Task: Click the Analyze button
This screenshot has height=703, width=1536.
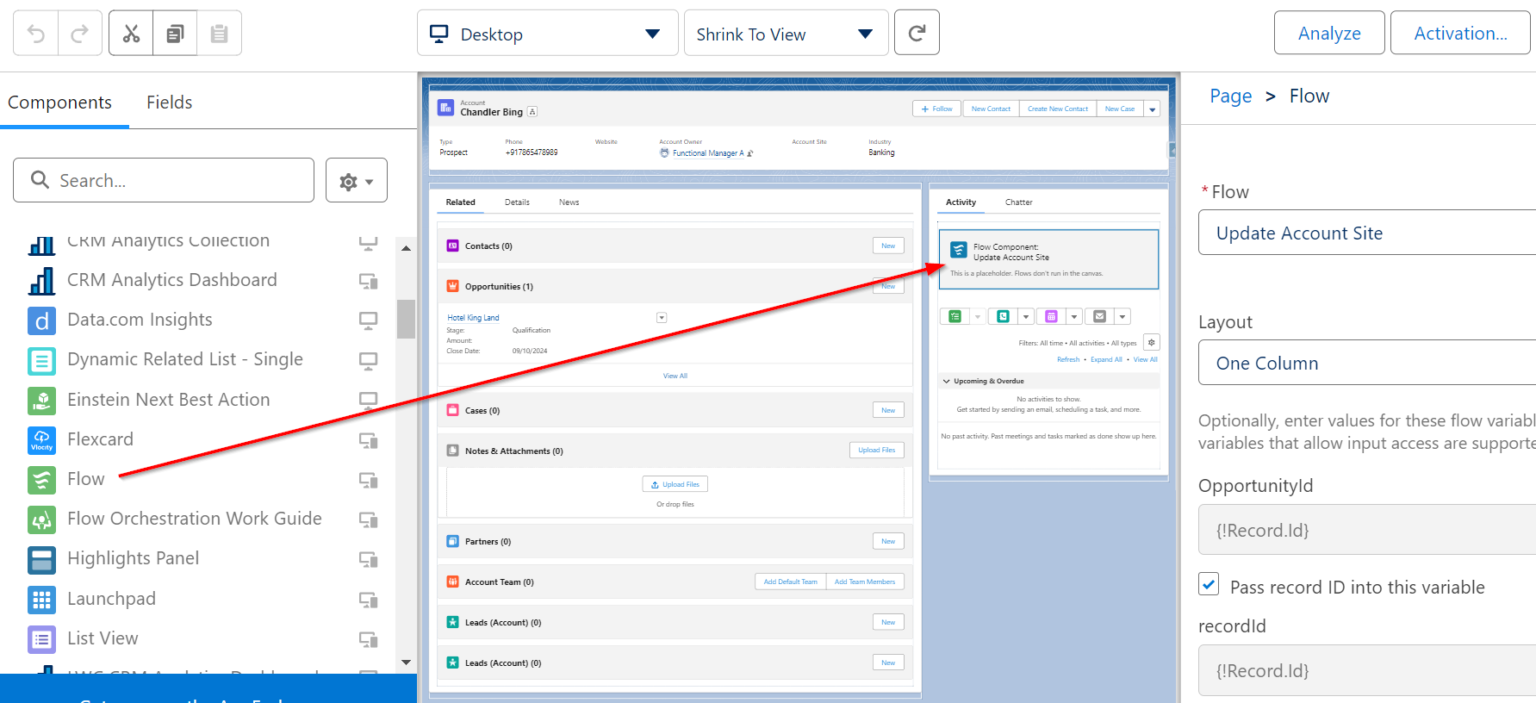Action: coord(1328,33)
